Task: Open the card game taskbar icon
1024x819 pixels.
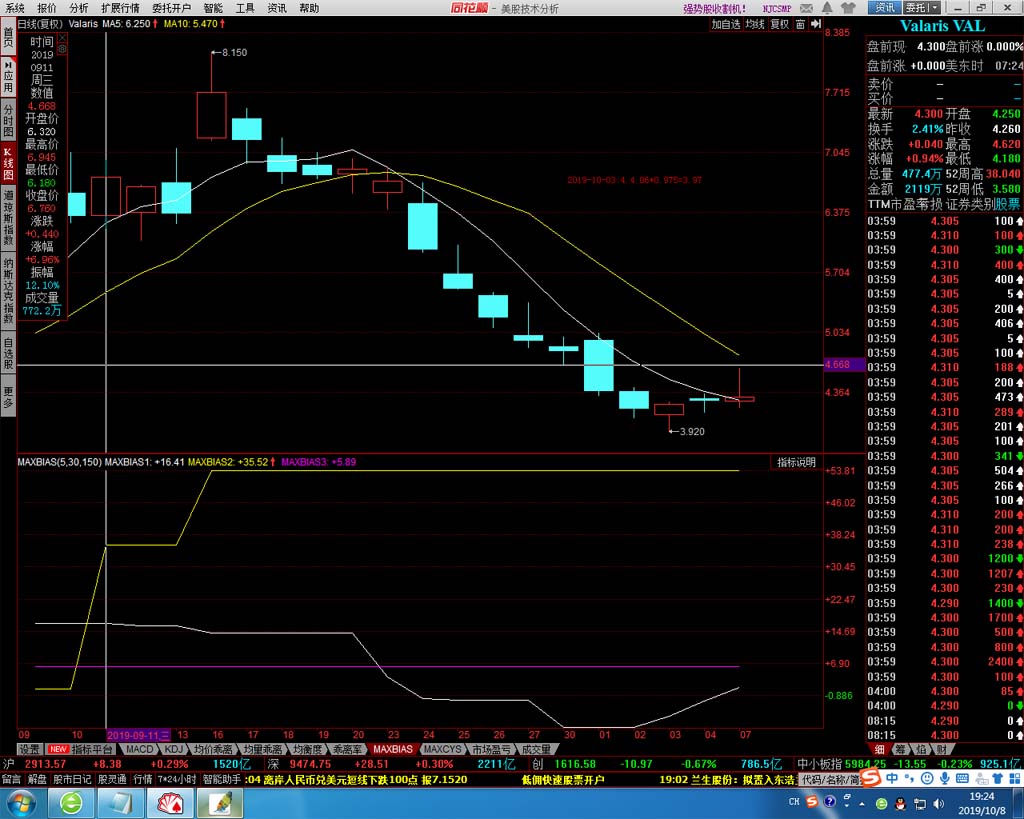Action: [168, 803]
